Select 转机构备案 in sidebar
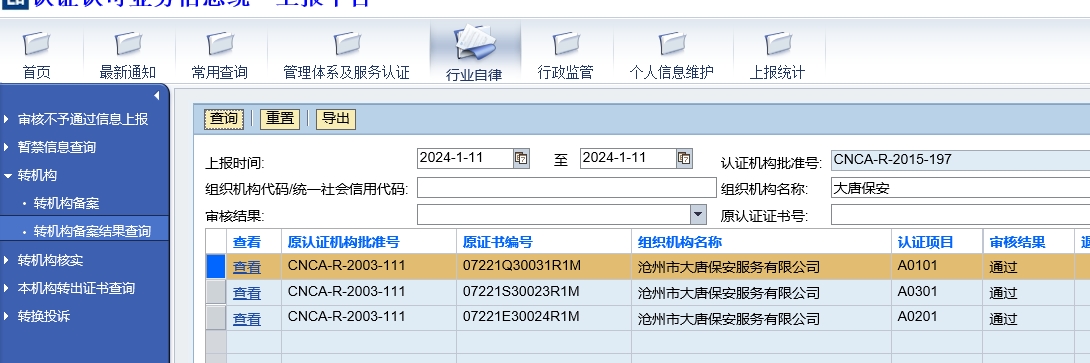Screen dimensions: 1090x363 [x=67, y=203]
